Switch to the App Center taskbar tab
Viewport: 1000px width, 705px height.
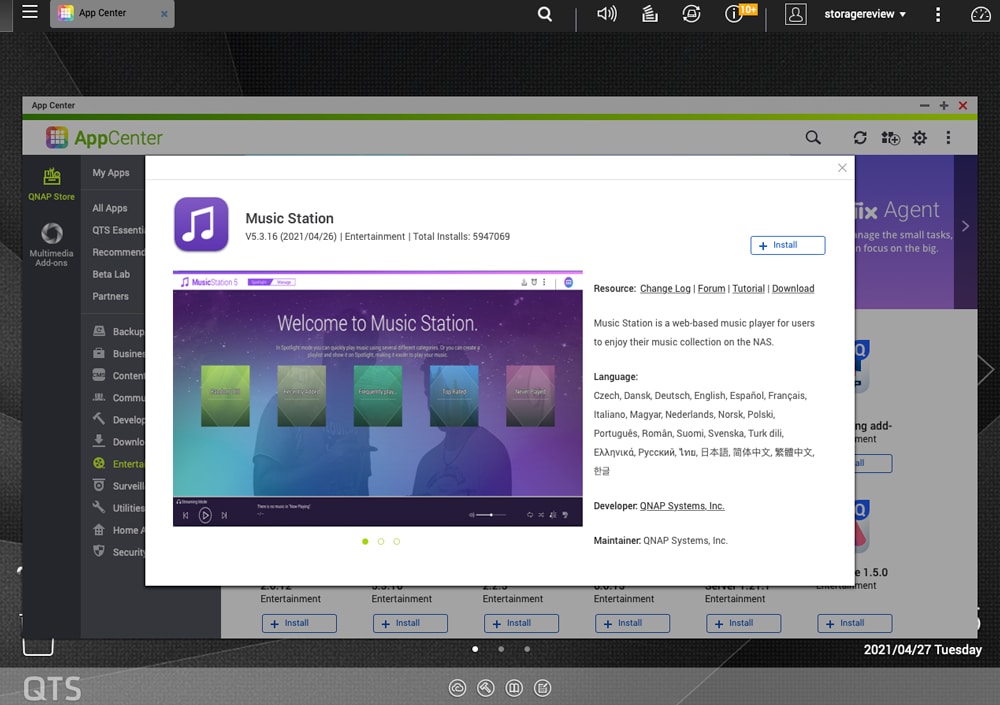tap(102, 13)
